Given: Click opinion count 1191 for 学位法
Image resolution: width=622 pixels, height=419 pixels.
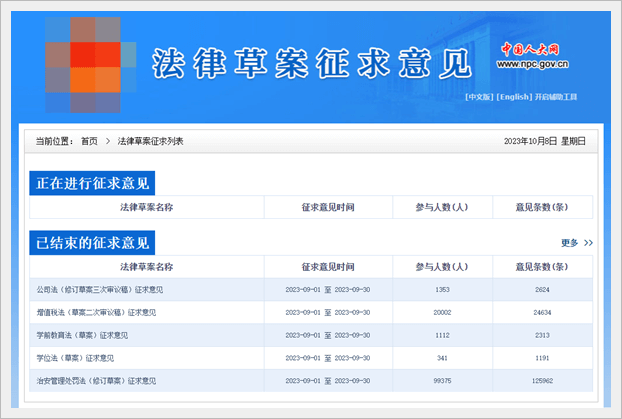Looking at the screenshot, I should coord(542,358).
